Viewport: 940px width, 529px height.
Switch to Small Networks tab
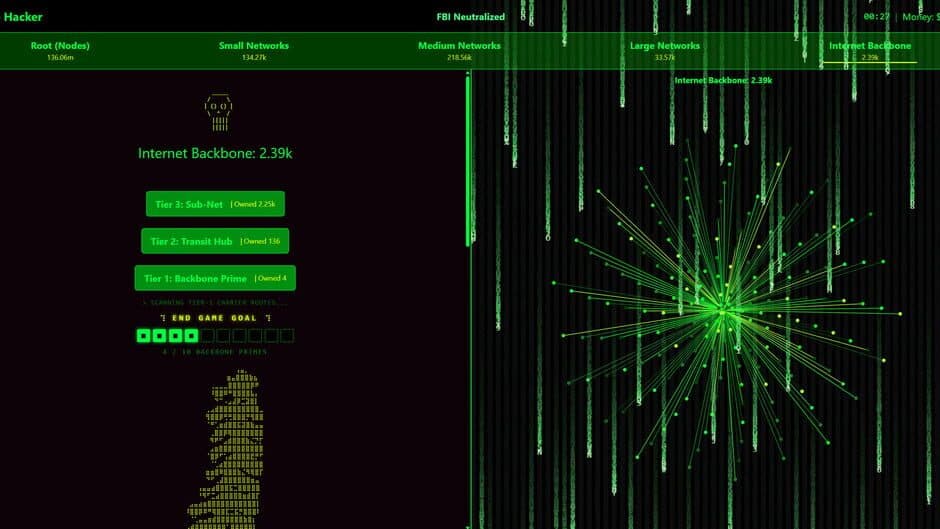254,50
